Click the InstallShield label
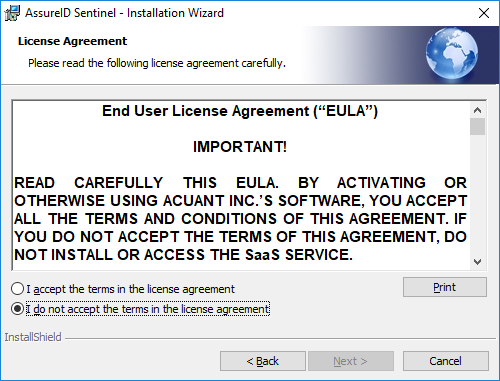The height and width of the screenshot is (381, 500). tap(33, 337)
